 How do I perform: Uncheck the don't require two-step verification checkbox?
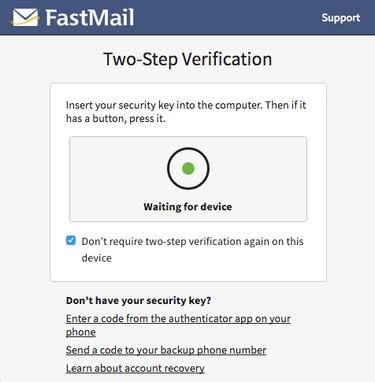click(71, 240)
